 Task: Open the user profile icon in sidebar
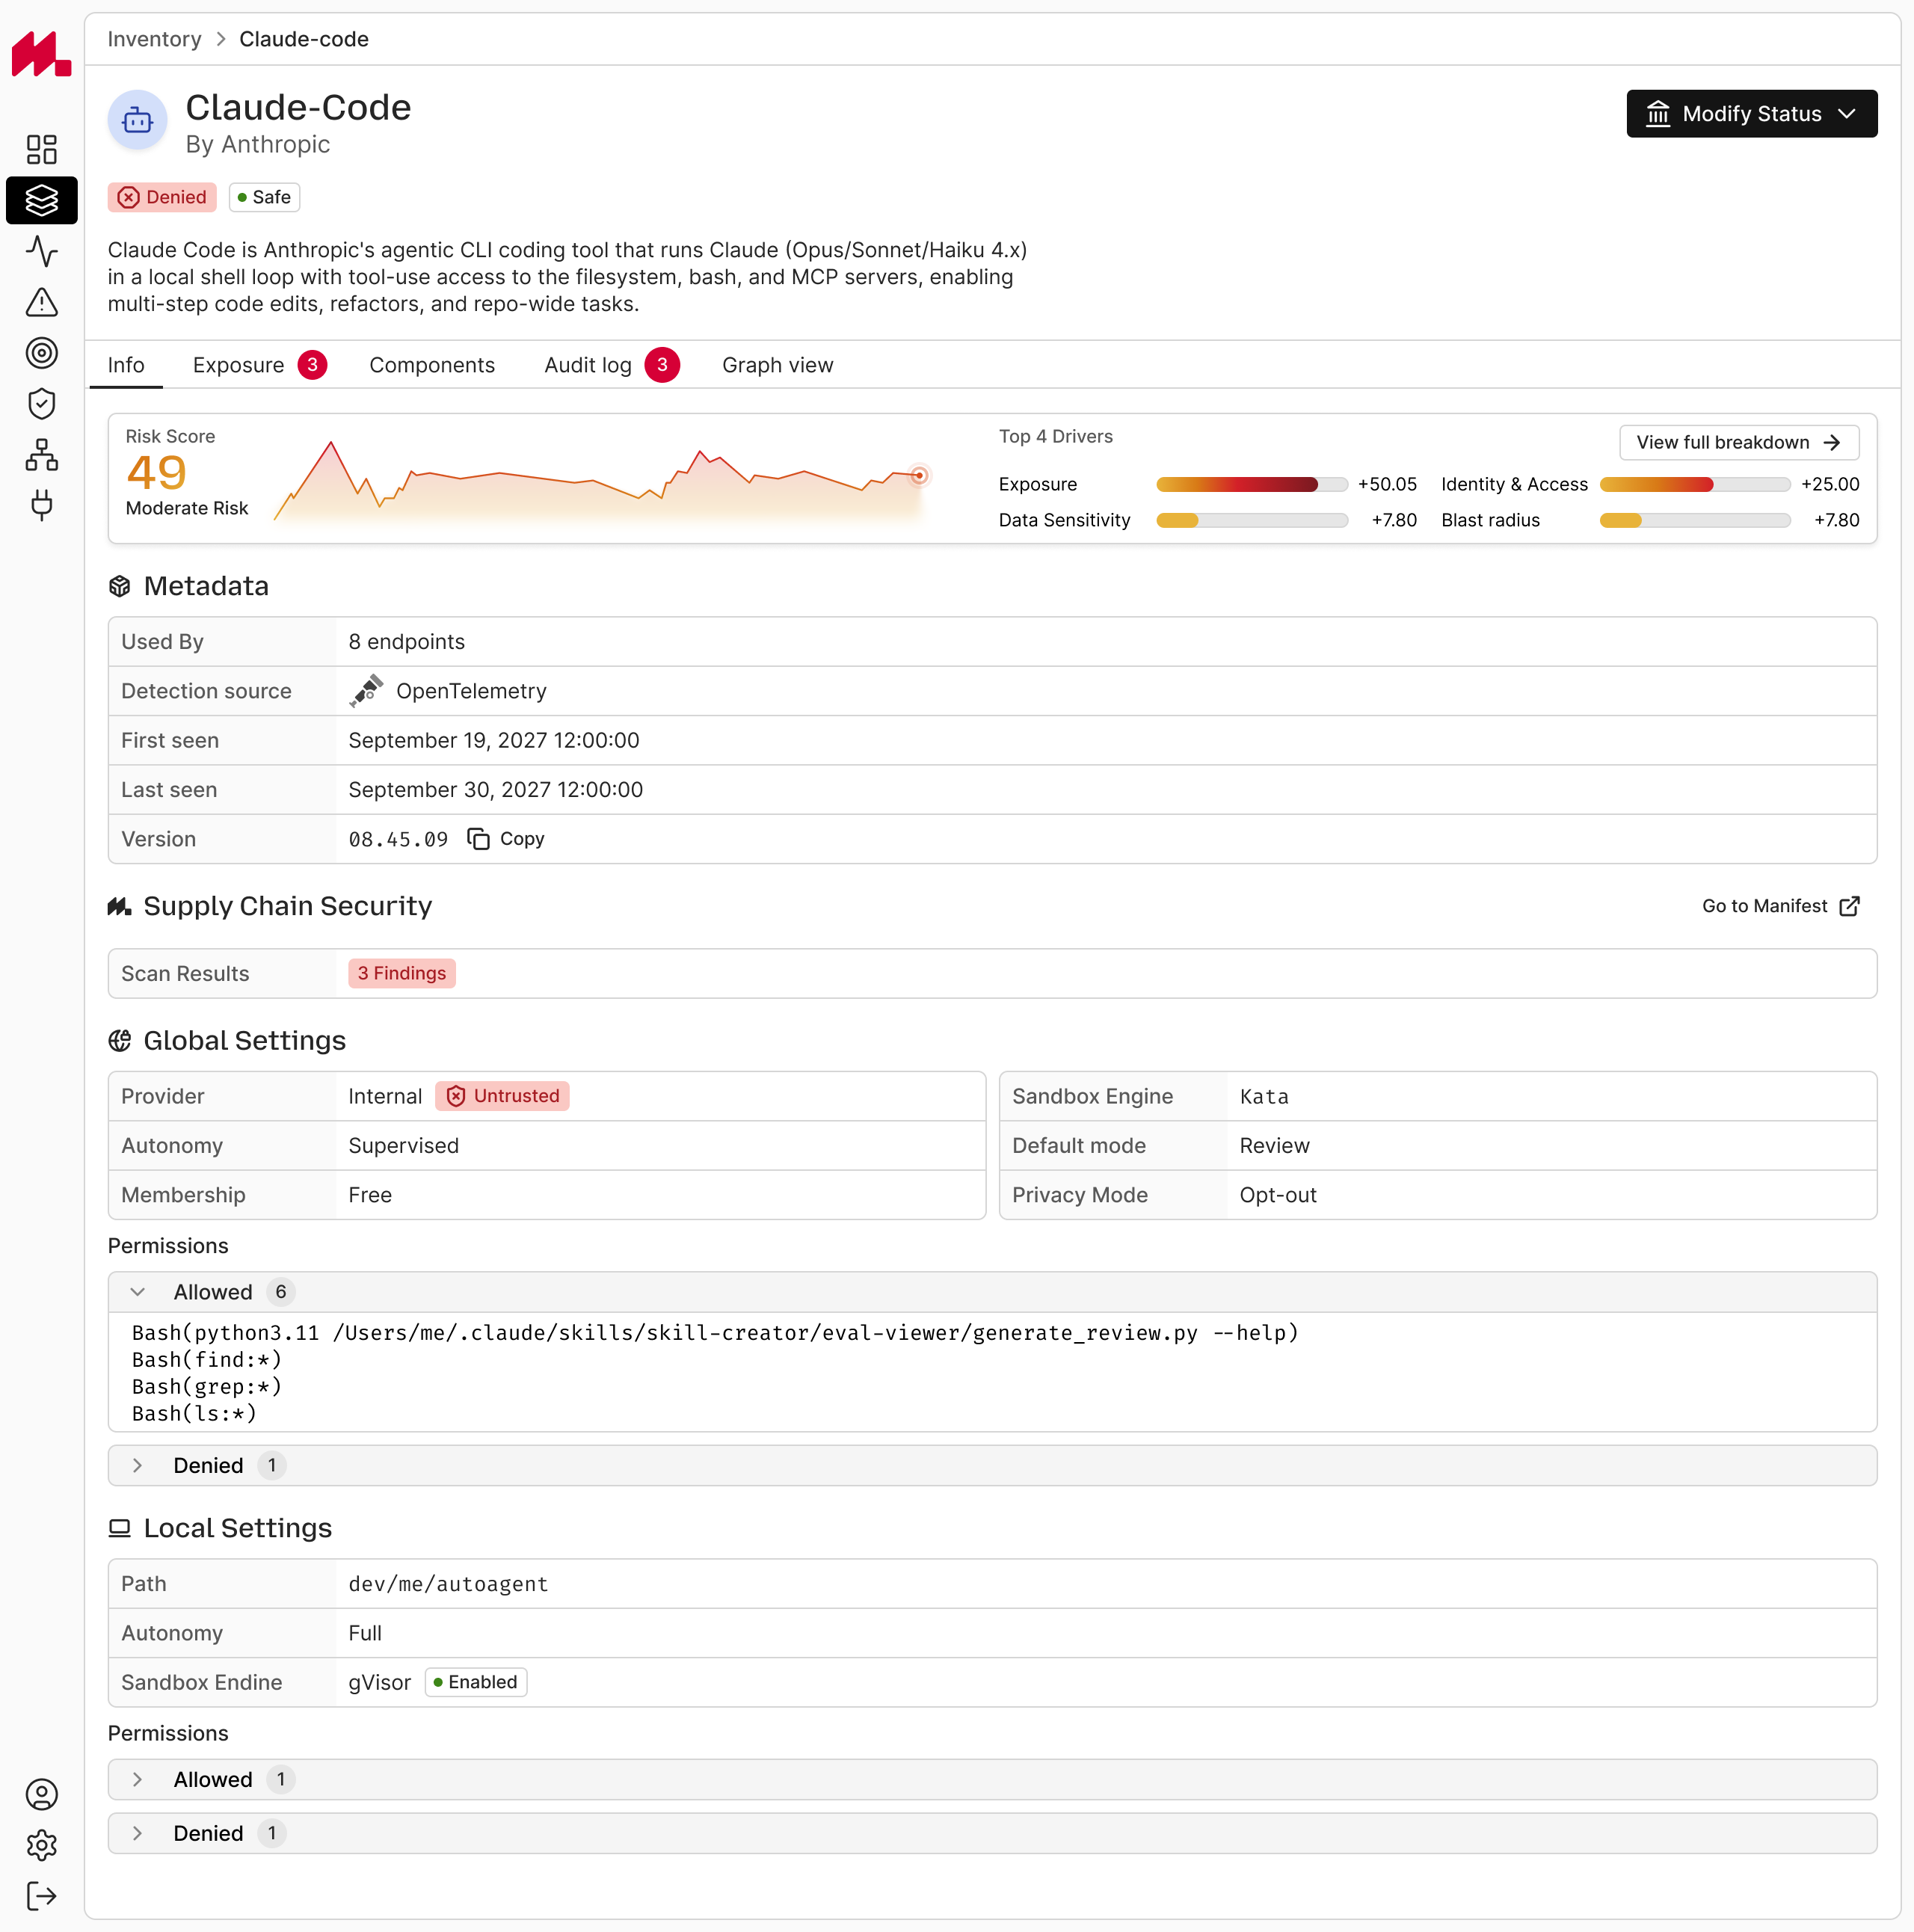pyautogui.click(x=41, y=1794)
